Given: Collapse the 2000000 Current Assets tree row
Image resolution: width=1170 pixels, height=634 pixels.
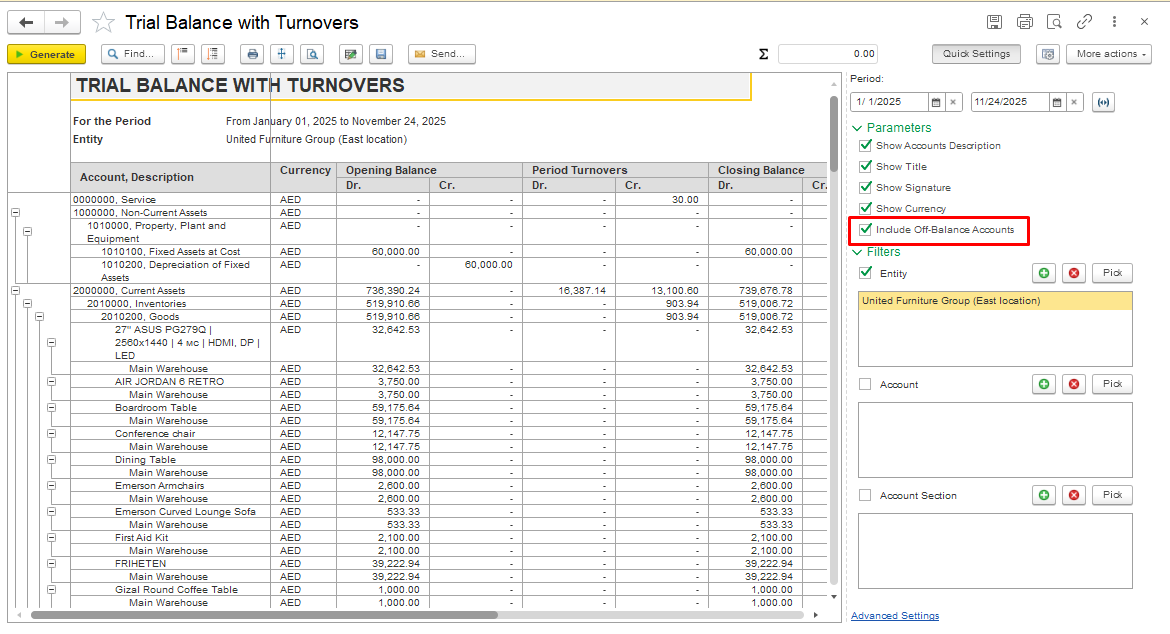Looking at the screenshot, I should [x=15, y=291].
